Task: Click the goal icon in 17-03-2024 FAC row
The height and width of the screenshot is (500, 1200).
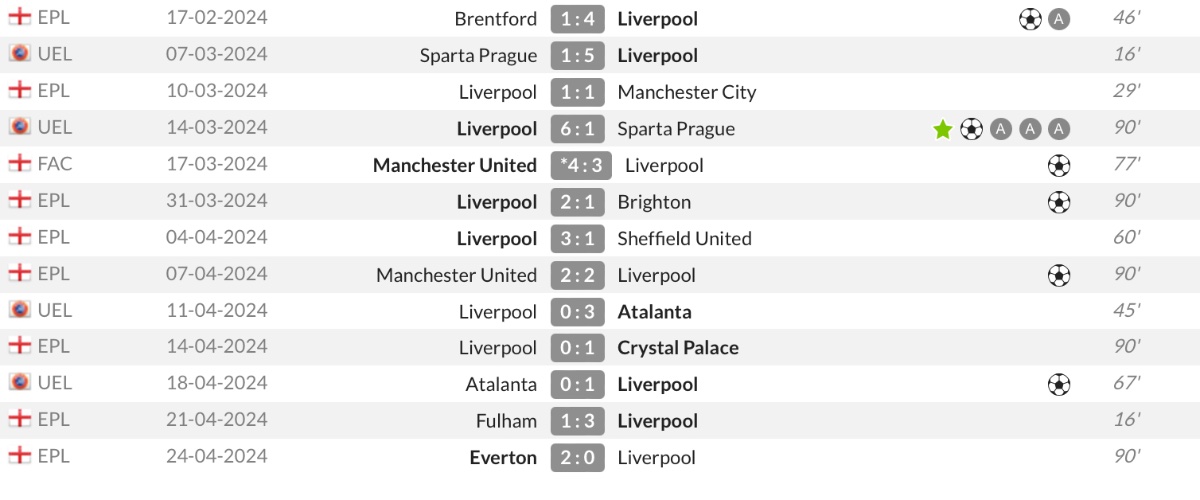Action: coord(1059,165)
